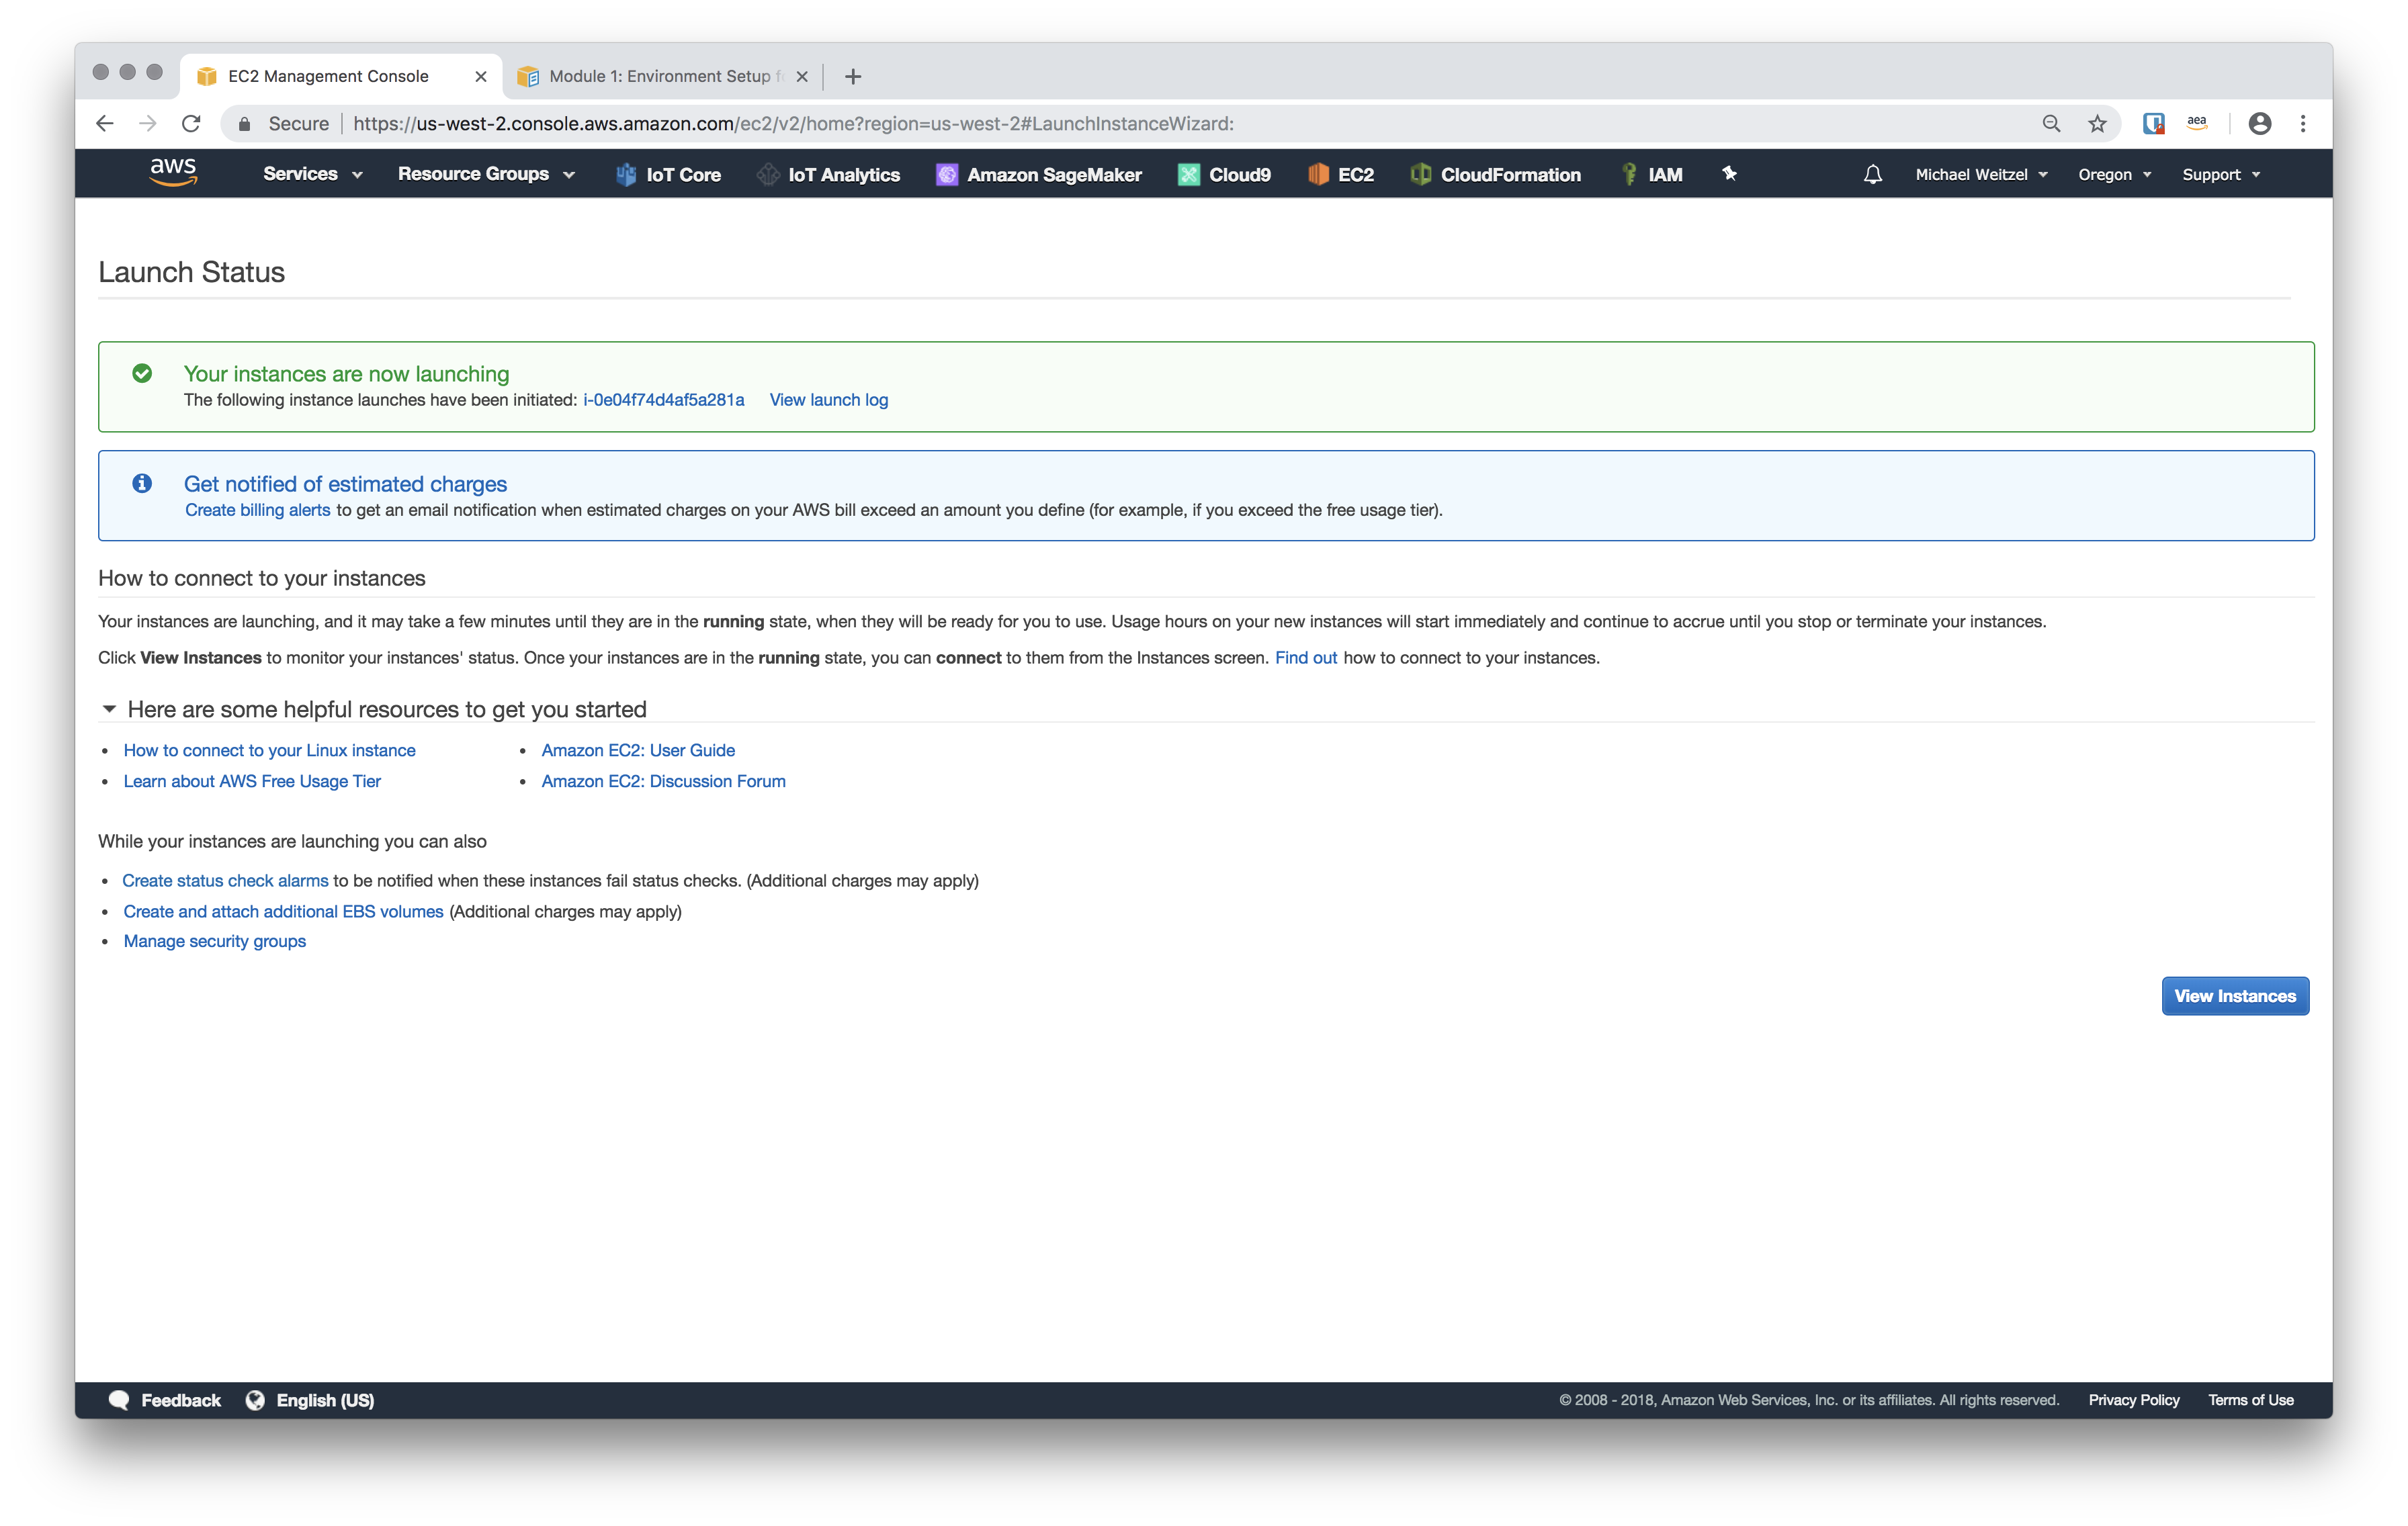Open the Privacy Policy link

click(x=2134, y=1400)
